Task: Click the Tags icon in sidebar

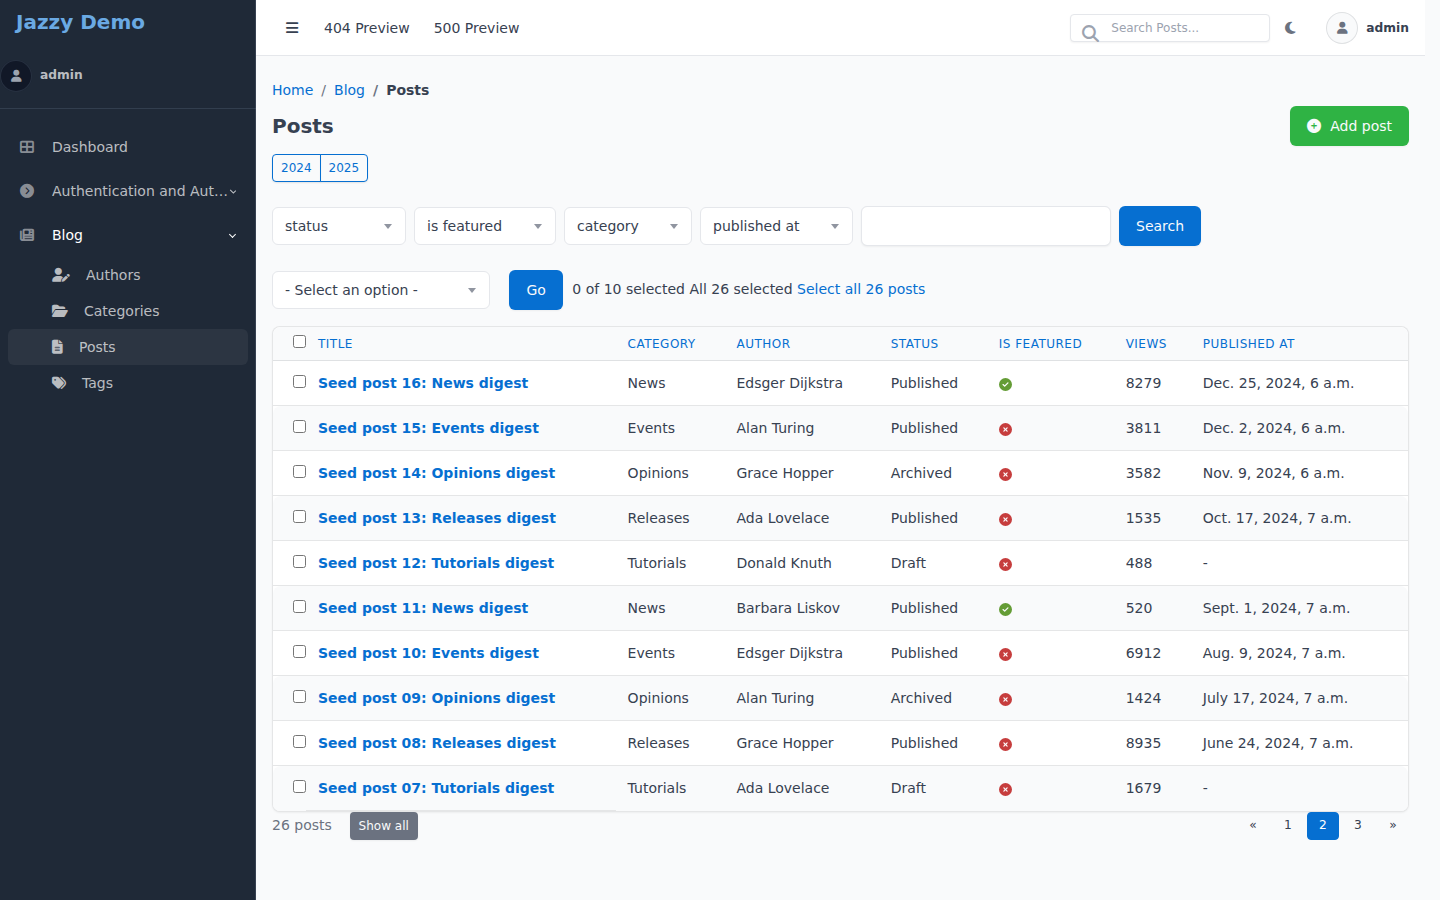Action: pyautogui.click(x=59, y=383)
